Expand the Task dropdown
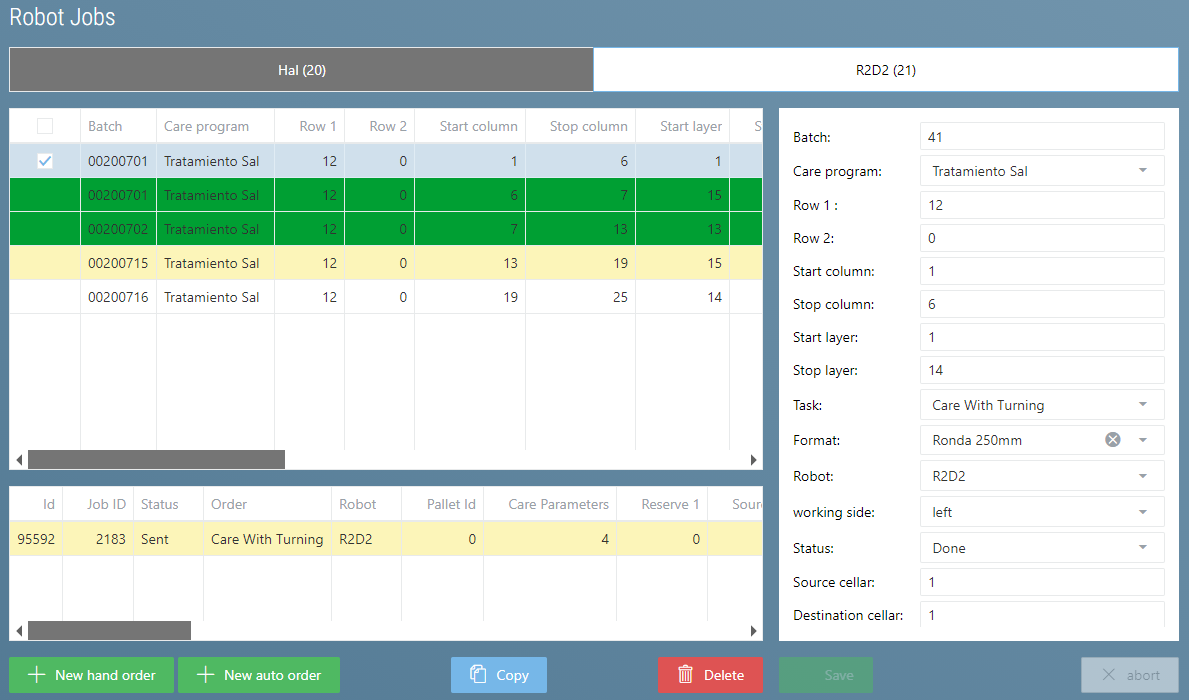 (x=1142, y=405)
